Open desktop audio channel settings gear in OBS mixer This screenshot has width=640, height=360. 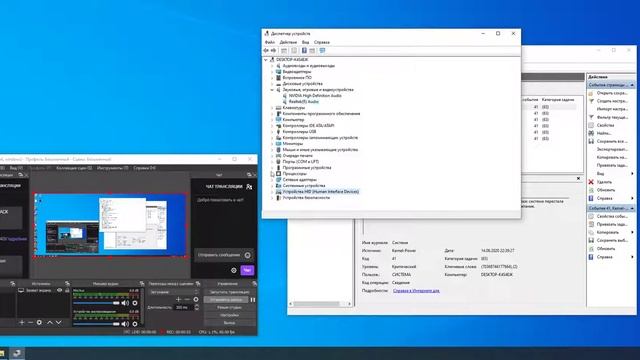(135, 324)
